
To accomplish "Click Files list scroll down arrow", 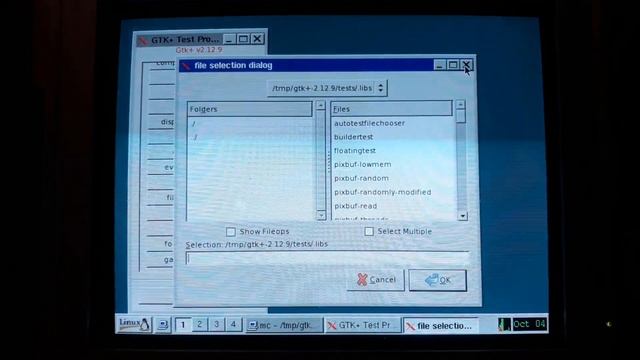I will pyautogui.click(x=462, y=216).
